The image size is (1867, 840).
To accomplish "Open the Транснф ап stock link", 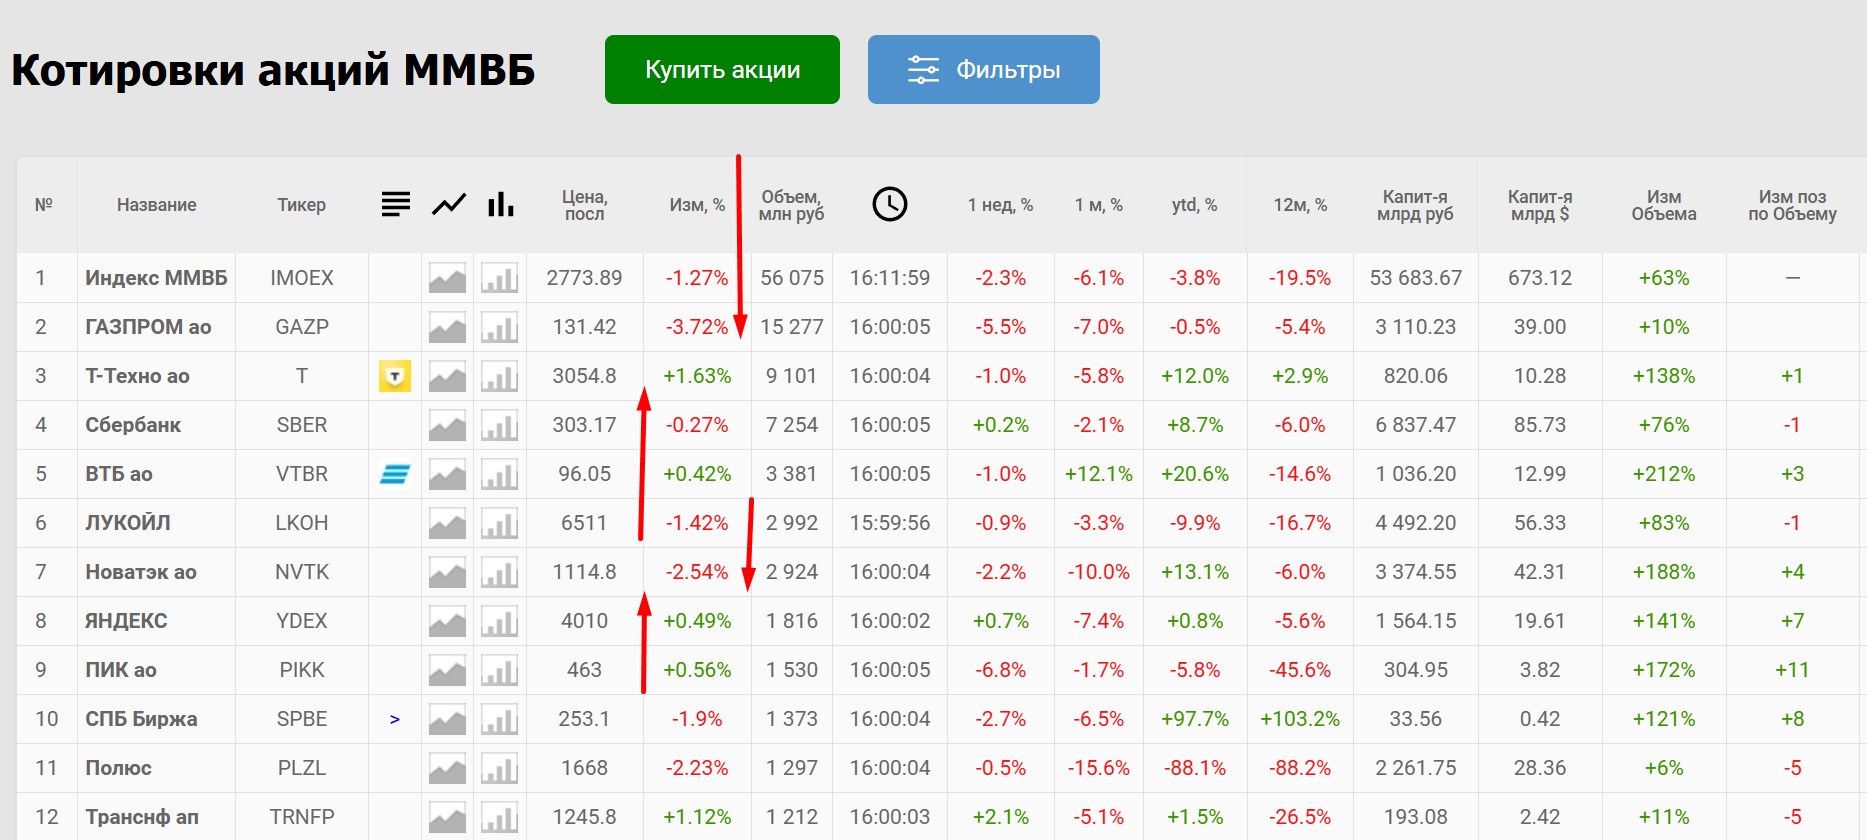I will (x=142, y=817).
